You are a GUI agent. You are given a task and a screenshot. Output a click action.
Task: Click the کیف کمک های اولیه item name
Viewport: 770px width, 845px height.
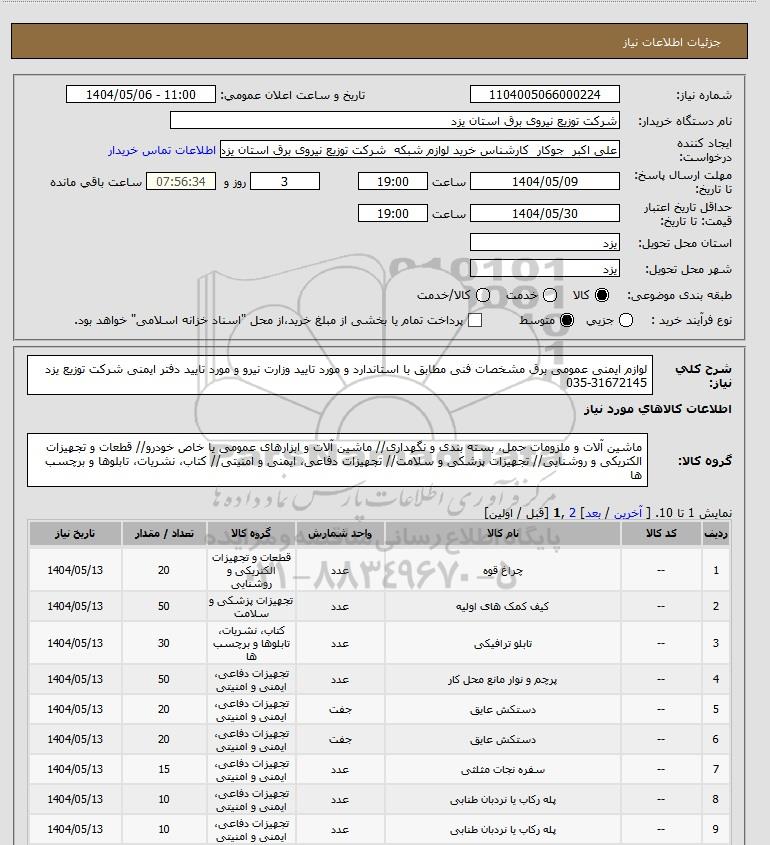click(x=503, y=606)
